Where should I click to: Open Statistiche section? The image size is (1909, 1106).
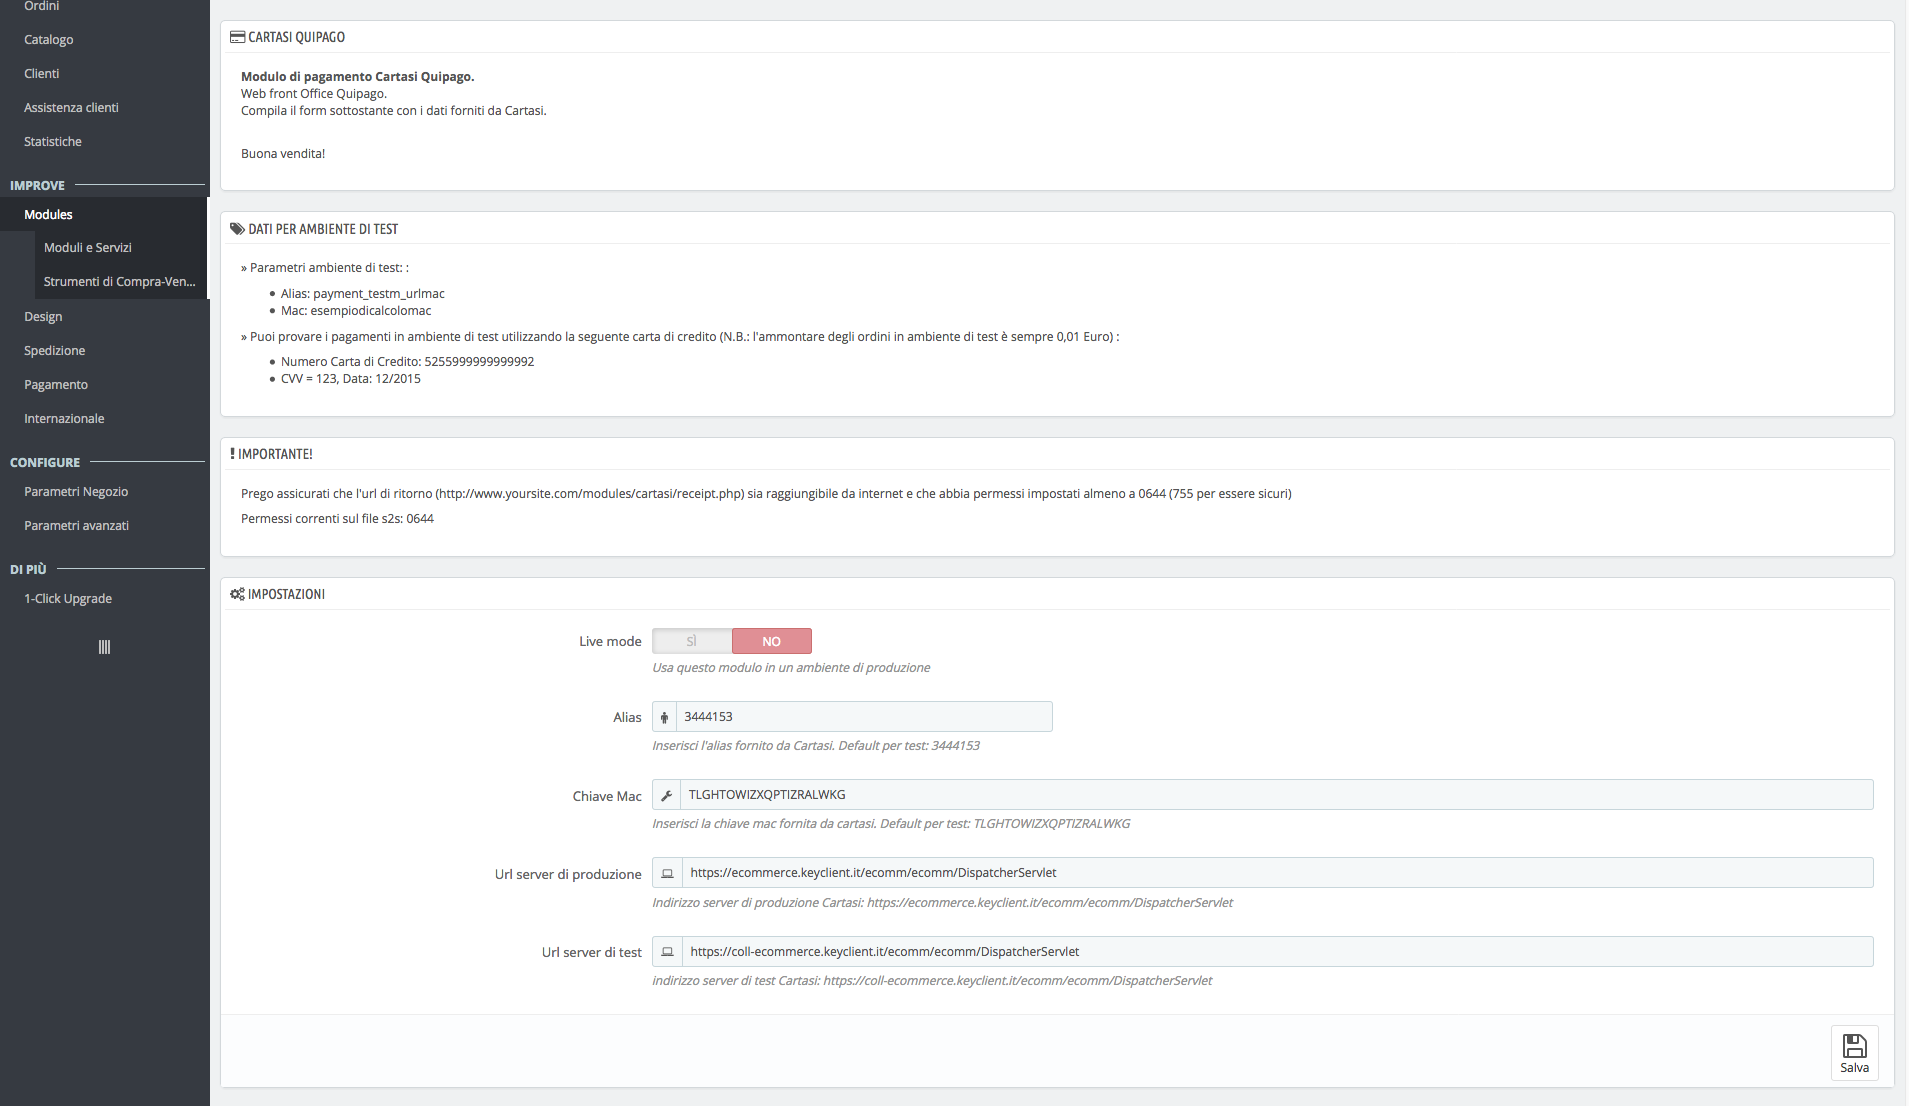(53, 142)
